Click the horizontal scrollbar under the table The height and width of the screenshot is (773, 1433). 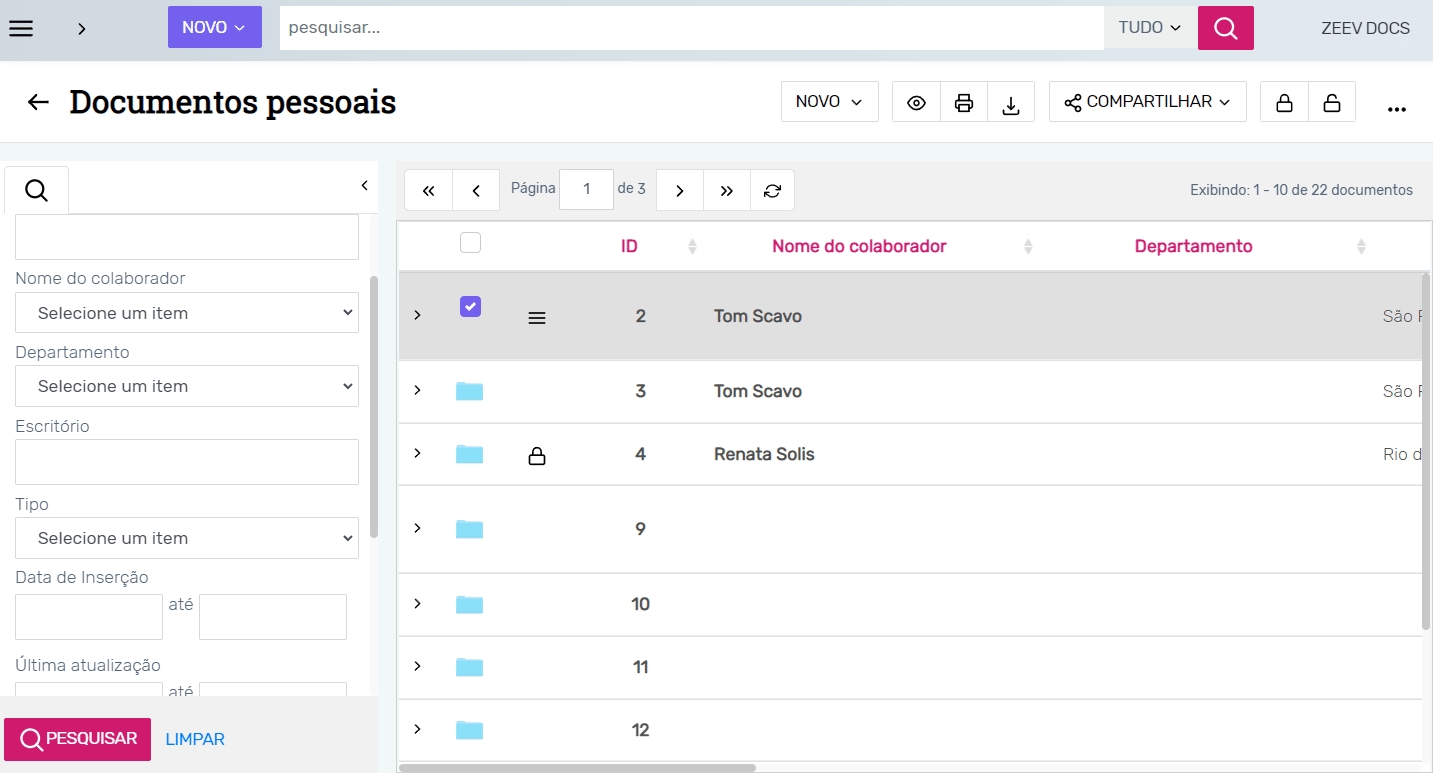coord(577,768)
